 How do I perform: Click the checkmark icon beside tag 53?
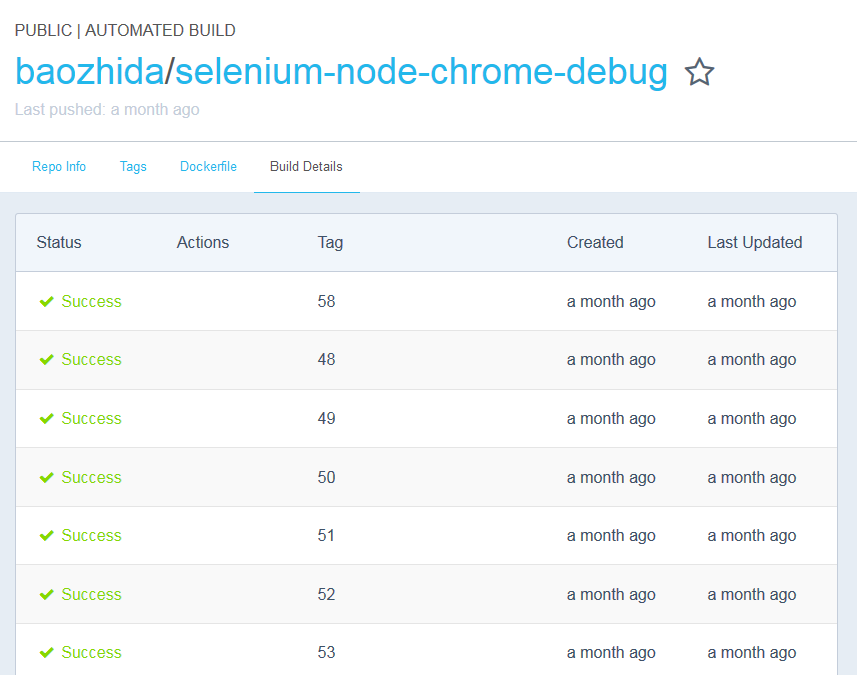[46, 652]
